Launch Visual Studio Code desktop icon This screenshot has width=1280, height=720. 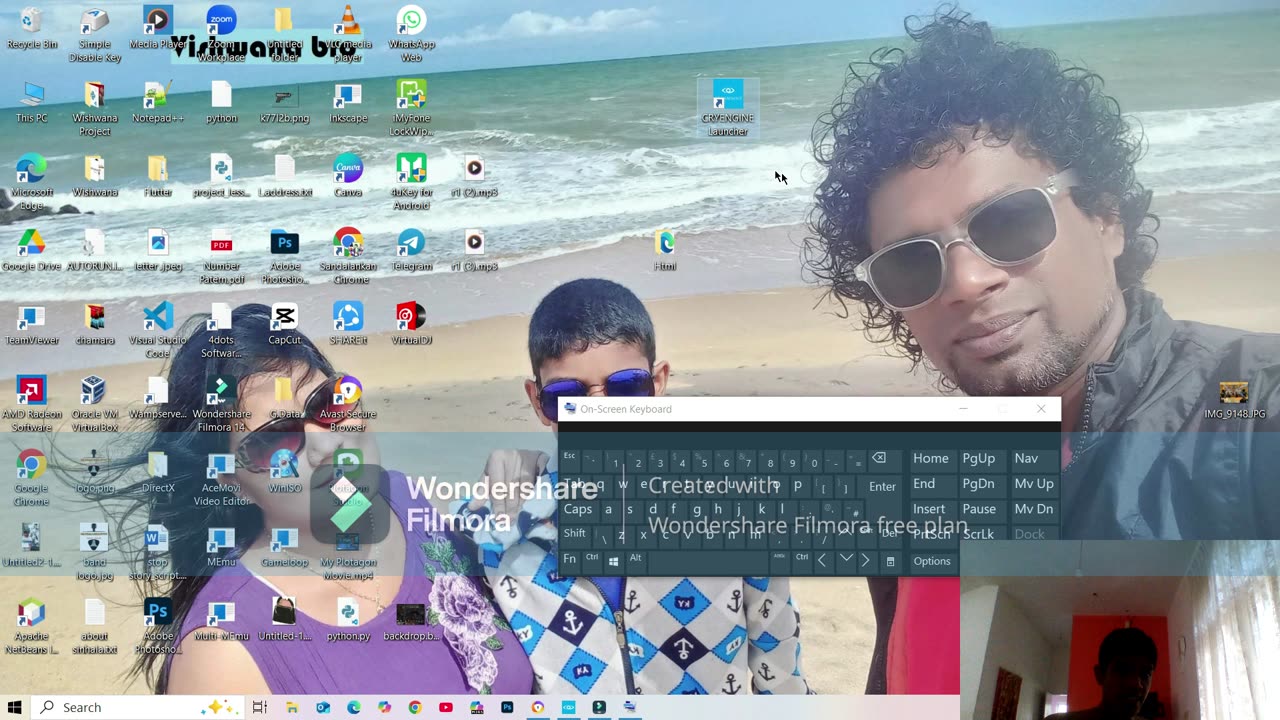point(157,330)
